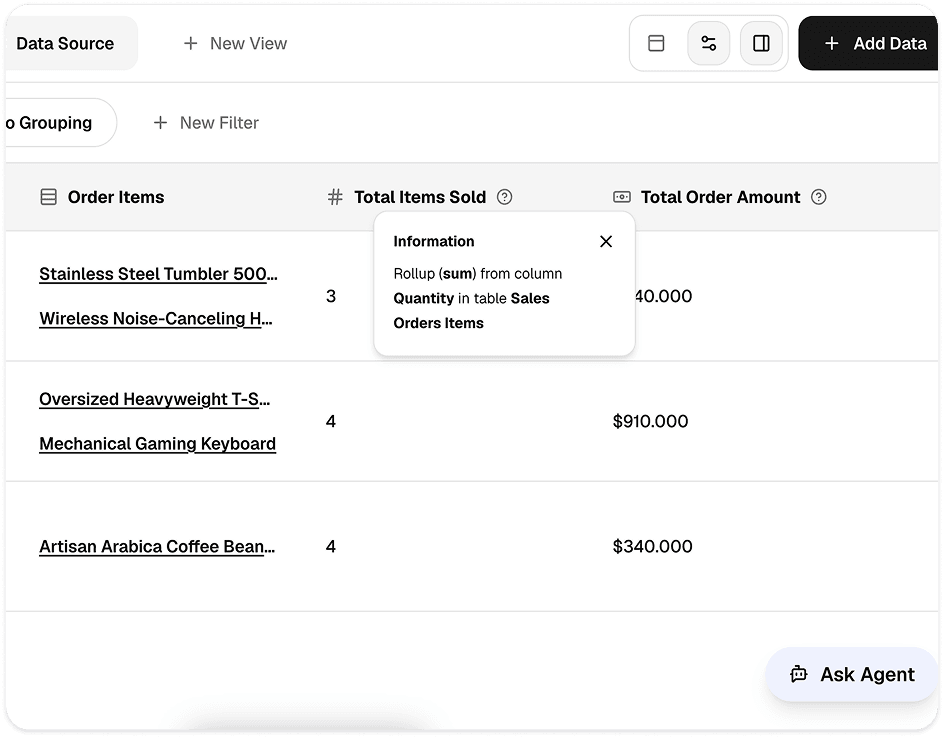This screenshot has width=944, height=738.
Task: Close the Information popup
Action: point(606,241)
